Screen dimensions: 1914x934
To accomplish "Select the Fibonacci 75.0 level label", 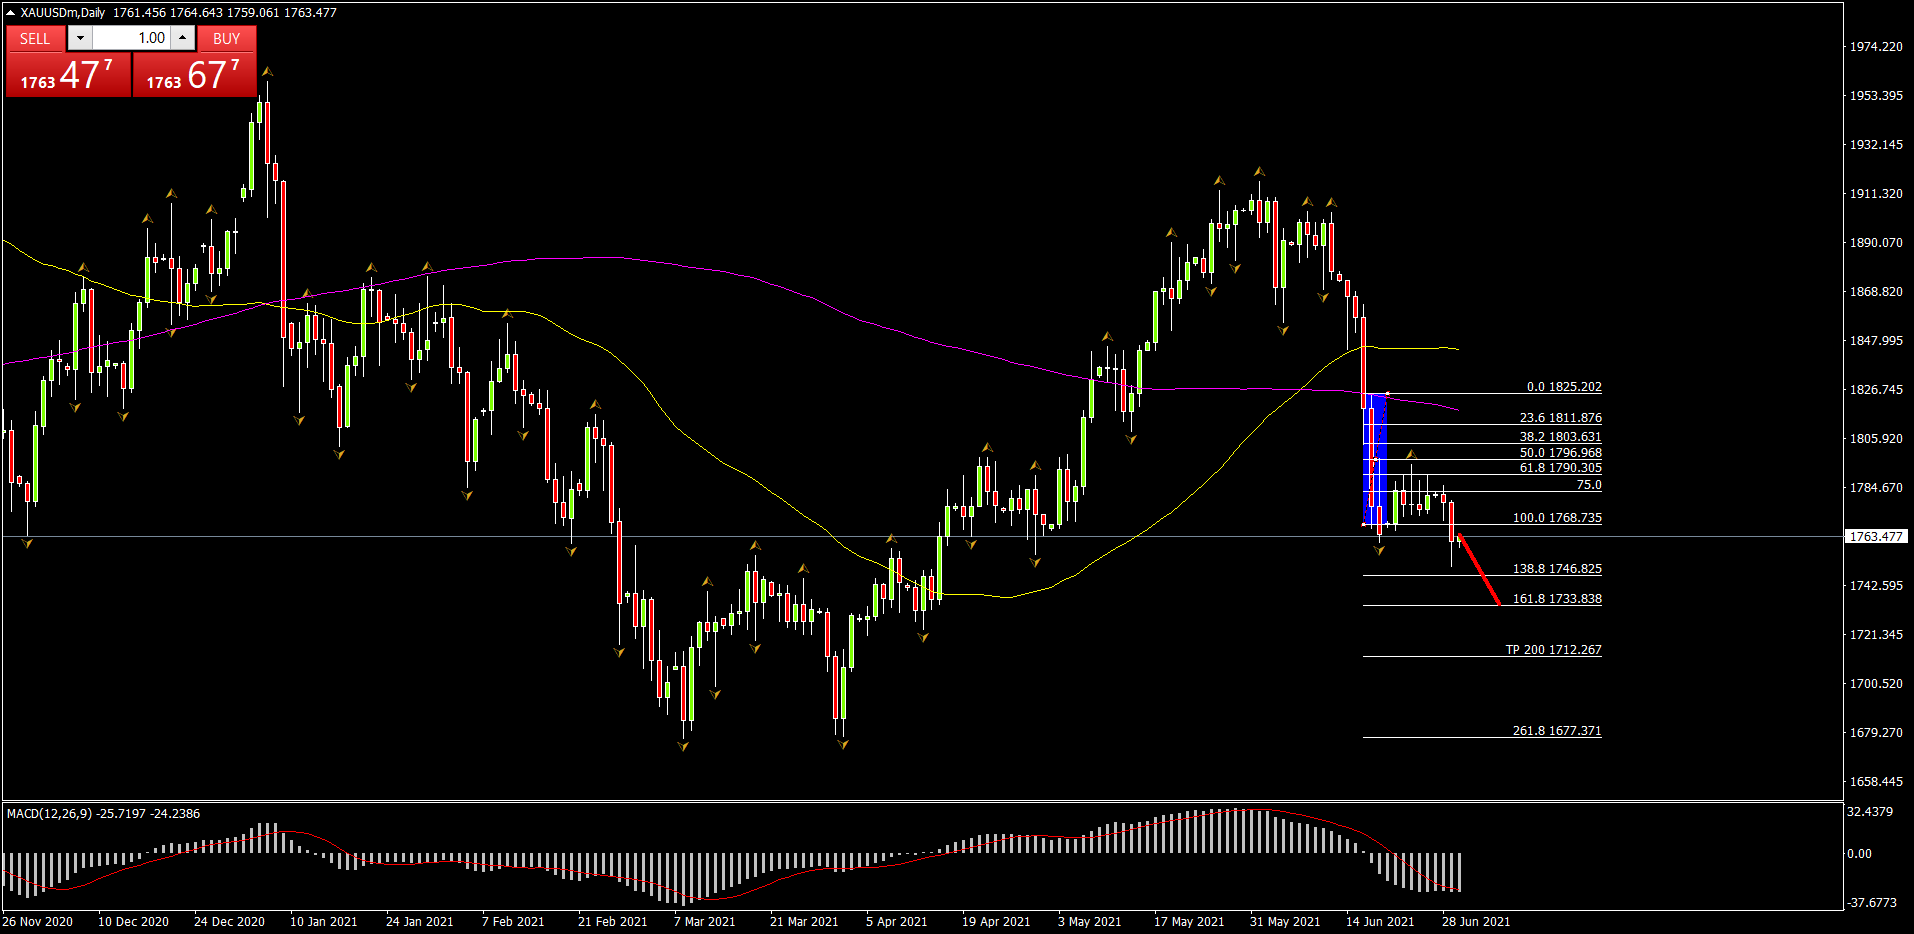I will (x=1589, y=485).
